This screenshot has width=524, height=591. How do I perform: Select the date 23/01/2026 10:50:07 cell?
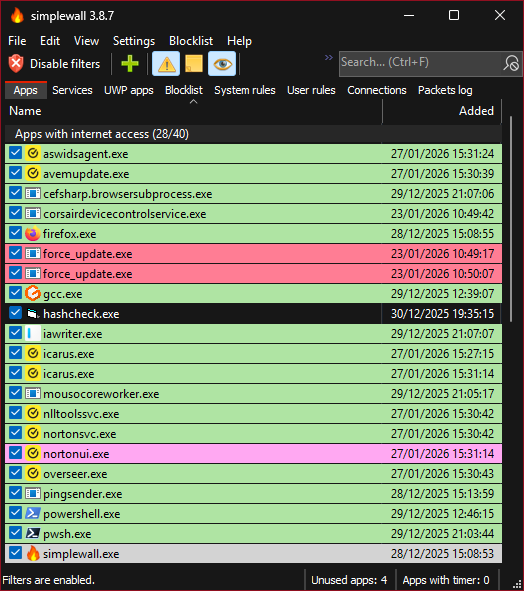(442, 274)
